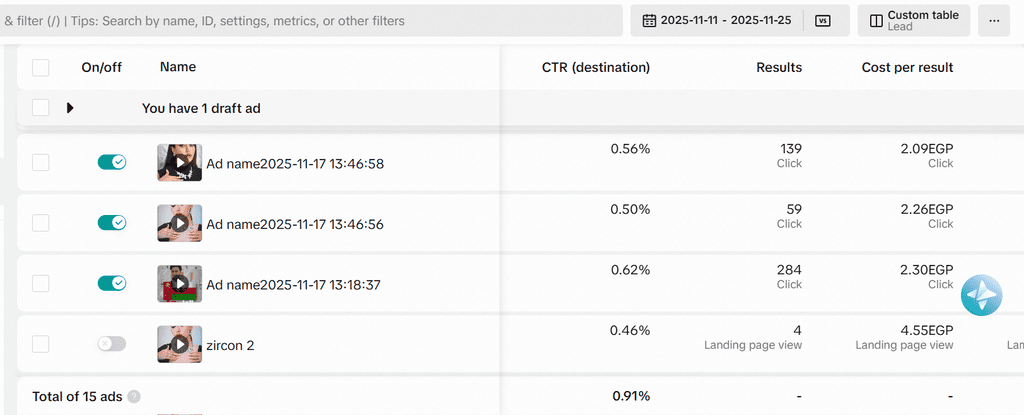1024x415 pixels.
Task: Open the Custom table Lead dropdown
Action: click(x=913, y=21)
